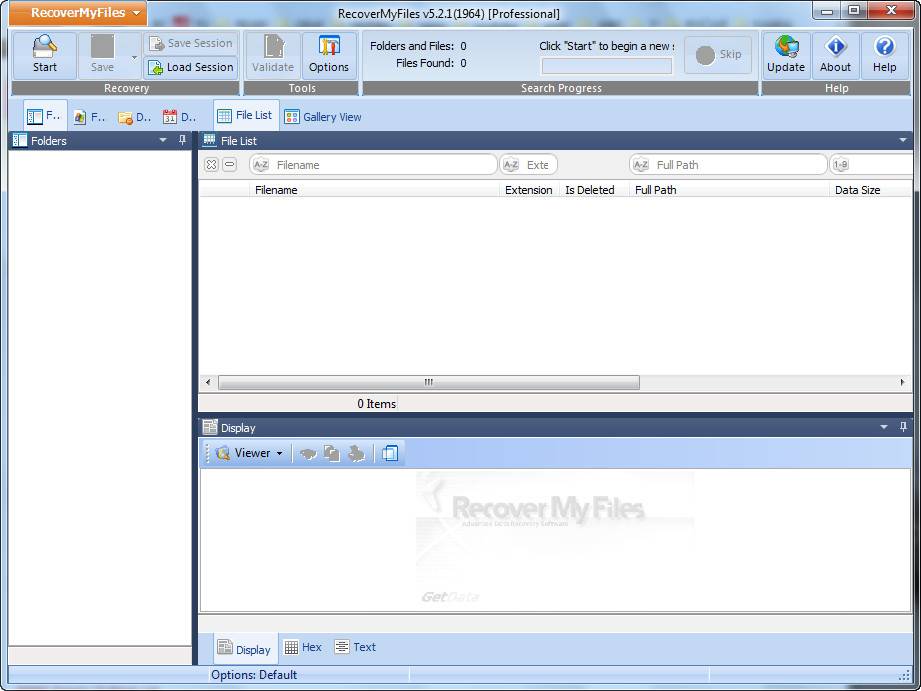Click the 1-9 numeric filter icon
This screenshot has width=921, height=691.
click(x=841, y=165)
